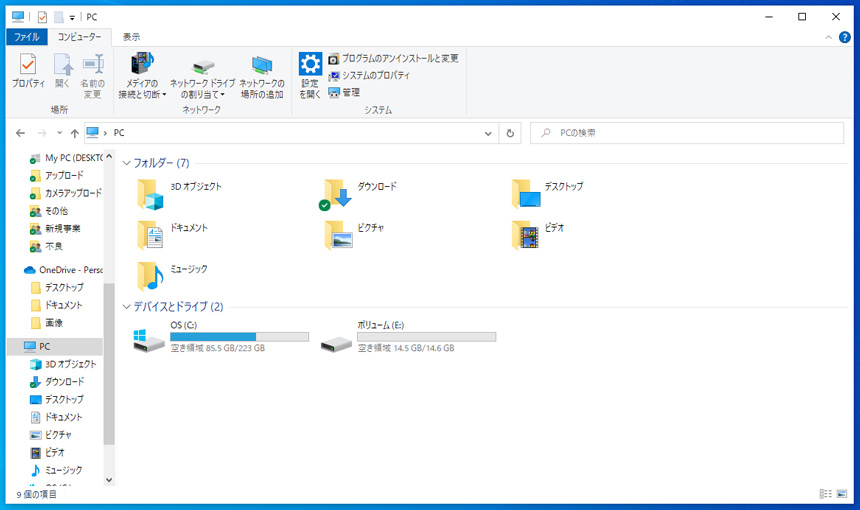Open 3D オブジェクト in the sidebar

pyautogui.click(x=63, y=364)
